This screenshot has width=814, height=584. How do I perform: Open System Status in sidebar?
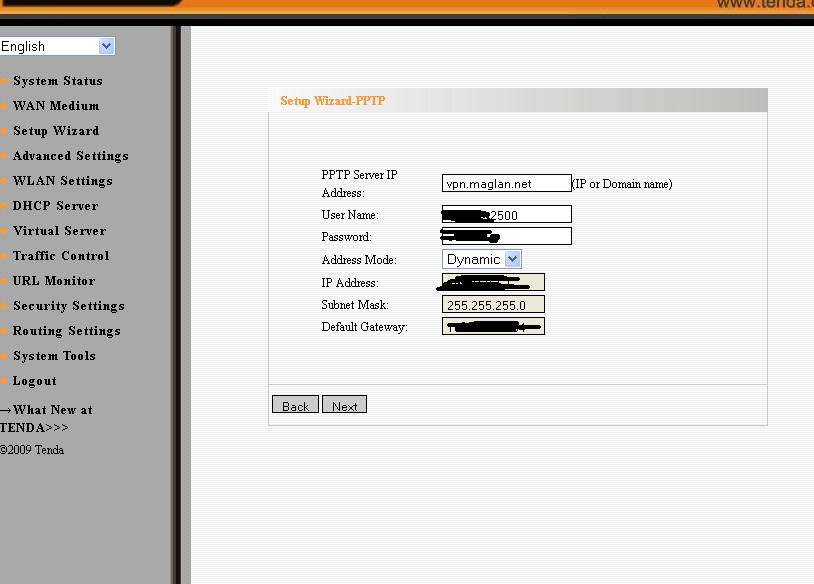(57, 81)
